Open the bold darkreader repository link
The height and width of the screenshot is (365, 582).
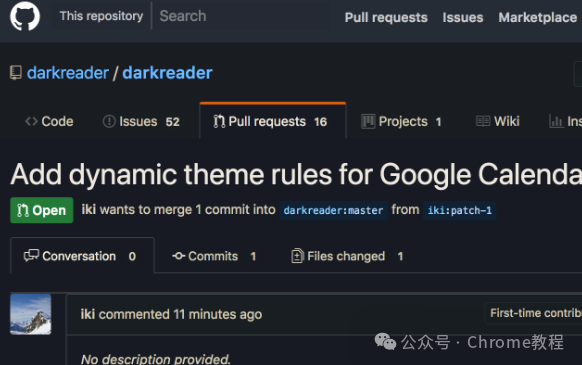167,73
